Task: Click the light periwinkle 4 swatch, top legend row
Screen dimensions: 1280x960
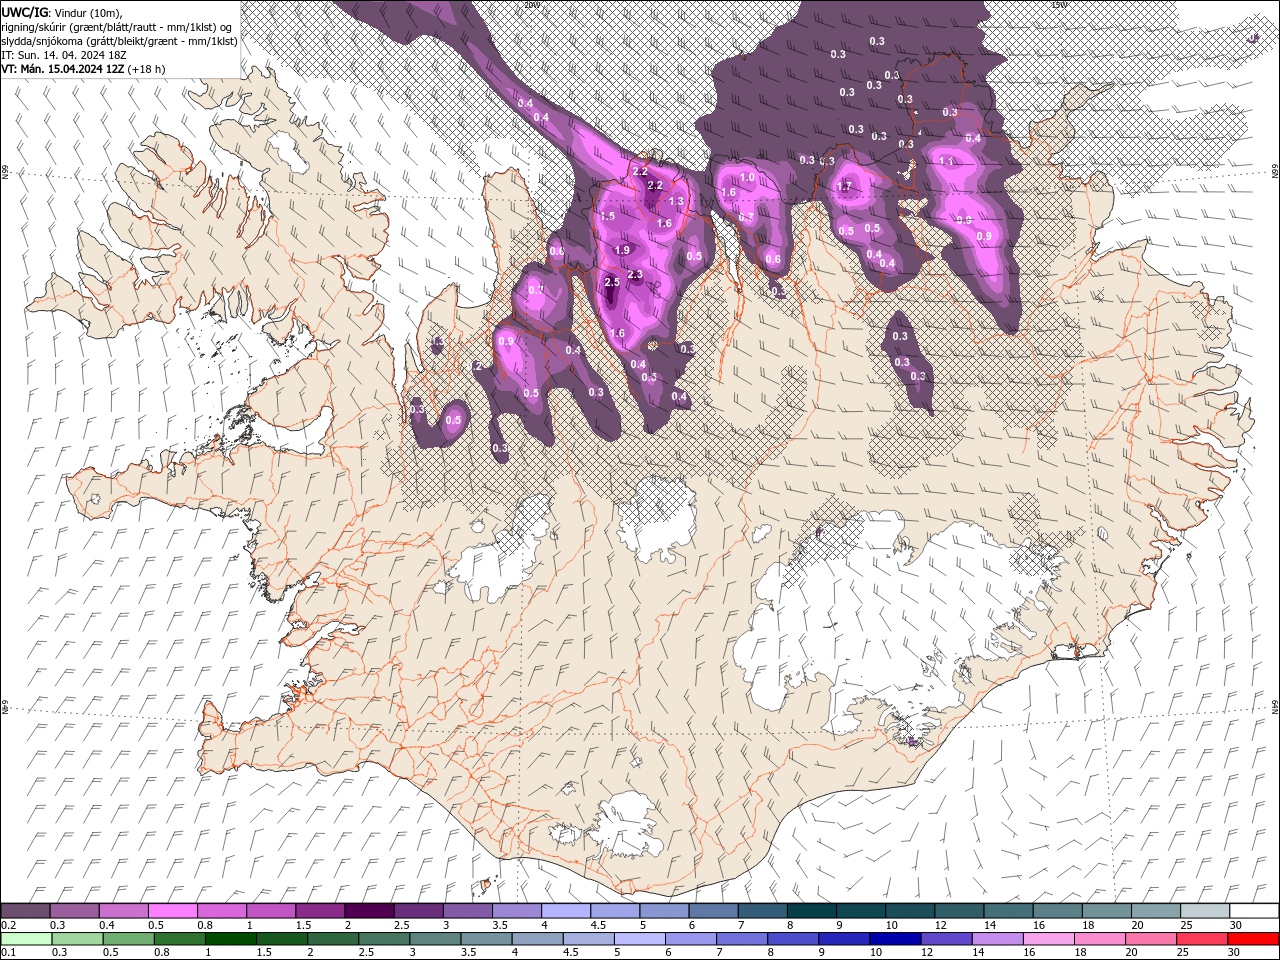Action: (x=566, y=910)
